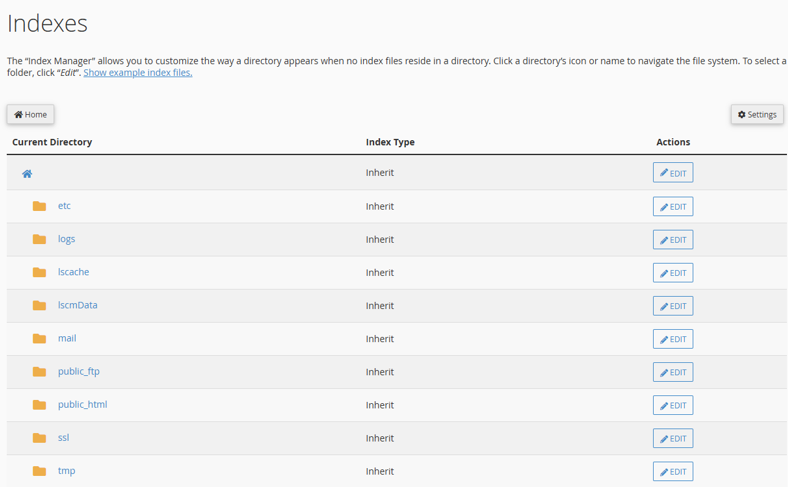The width and height of the screenshot is (788, 487).
Task: Click the home icon in directory list
Action: [27, 174]
